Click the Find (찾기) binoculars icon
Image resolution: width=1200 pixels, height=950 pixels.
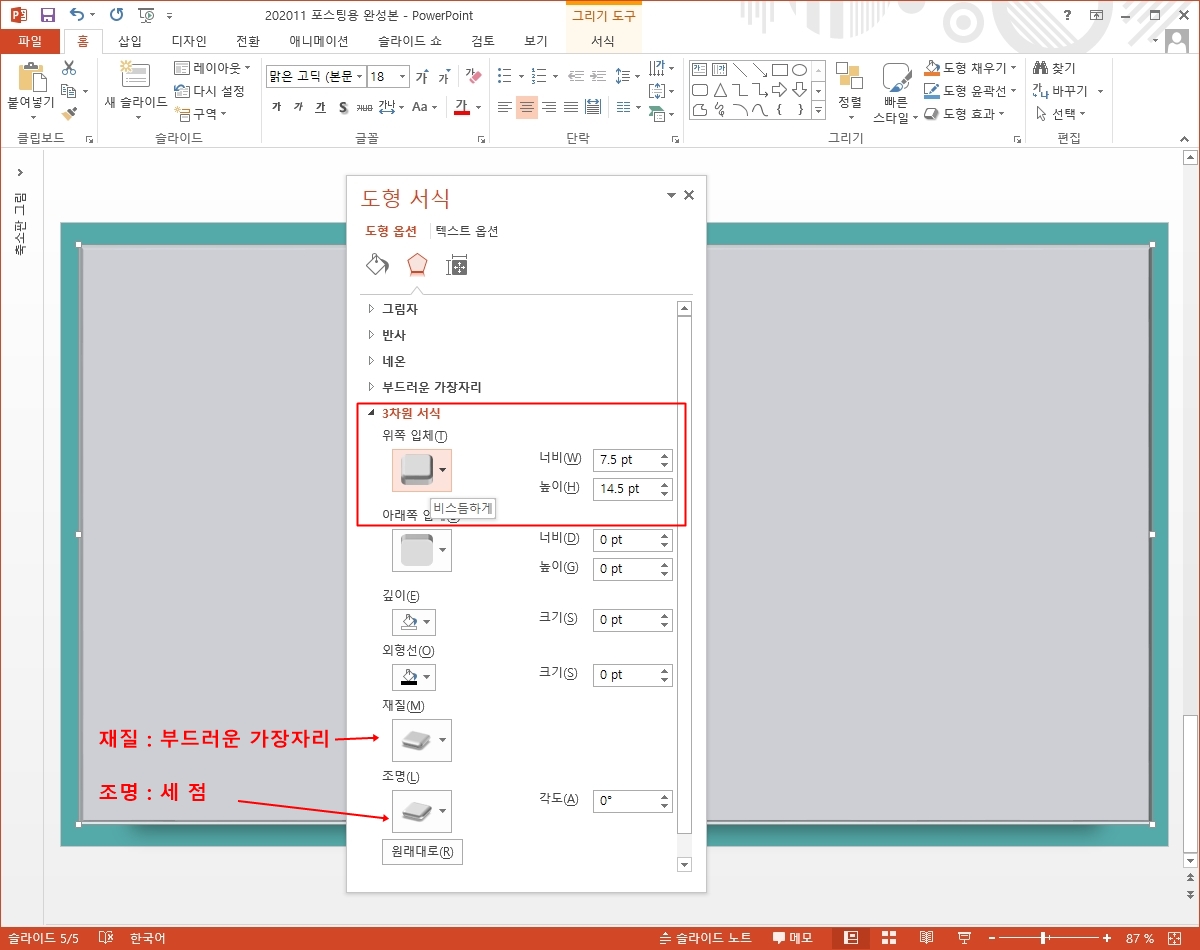coord(1041,68)
